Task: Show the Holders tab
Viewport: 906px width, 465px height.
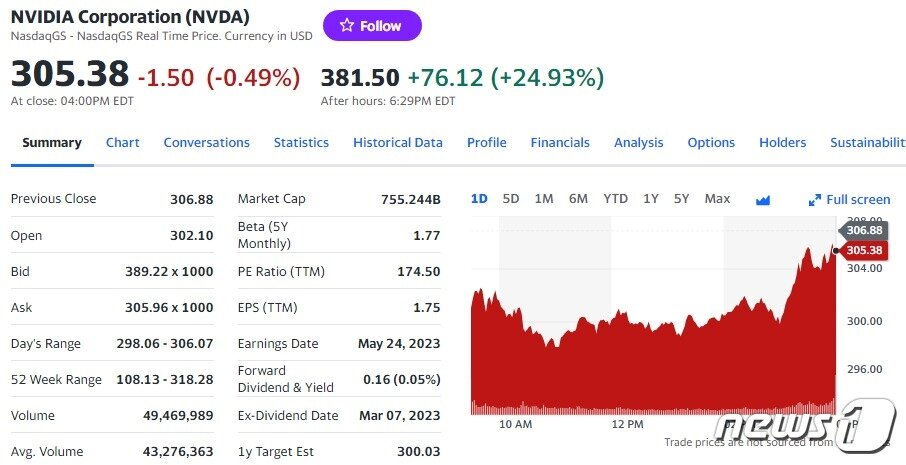Action: pos(782,143)
